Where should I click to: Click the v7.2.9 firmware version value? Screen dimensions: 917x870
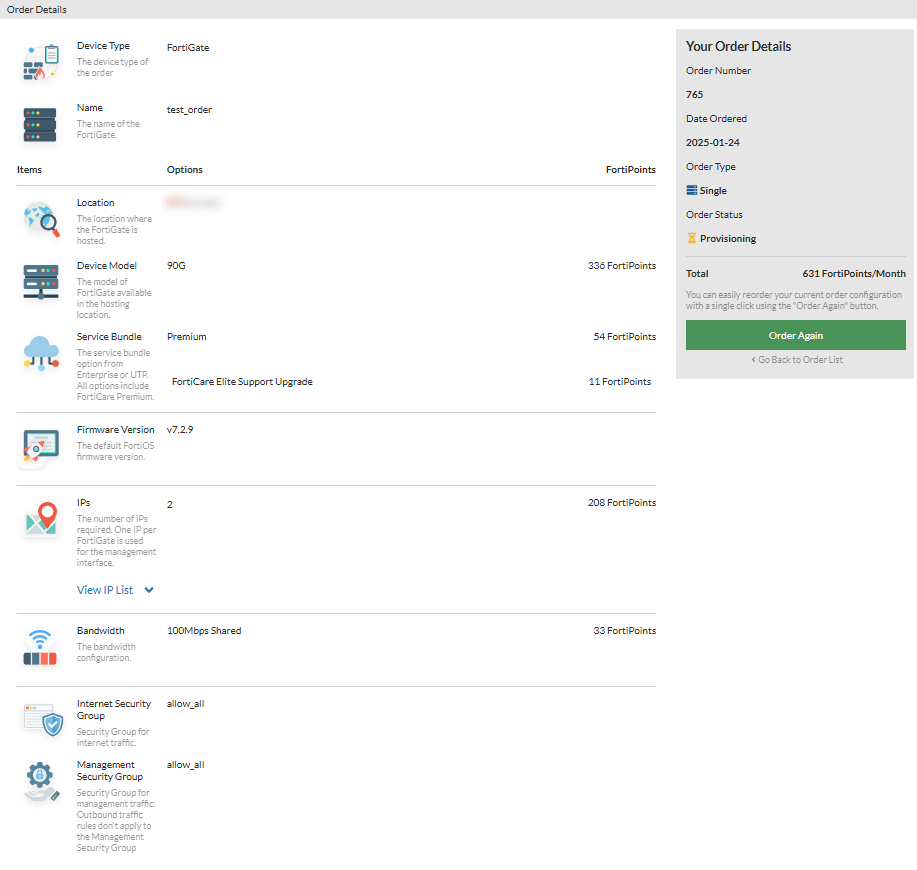180,430
